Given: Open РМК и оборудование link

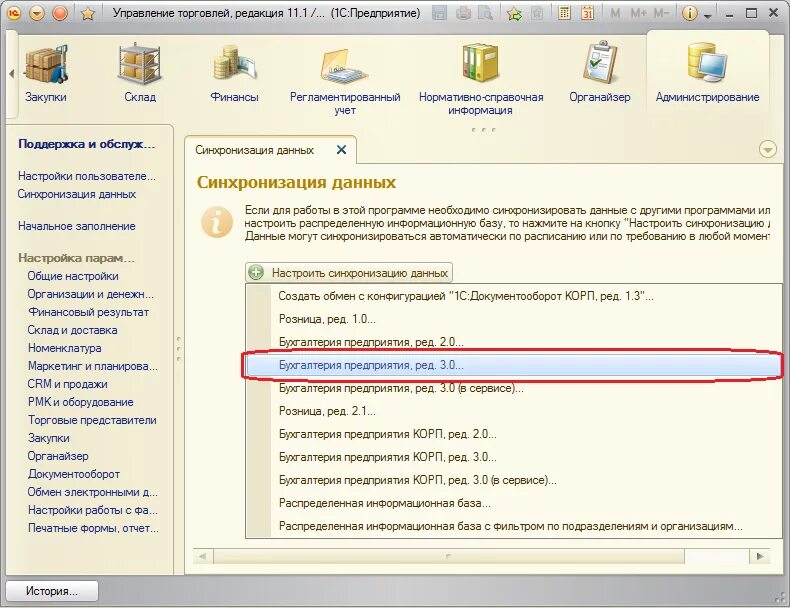Looking at the screenshot, I should (x=81, y=402).
